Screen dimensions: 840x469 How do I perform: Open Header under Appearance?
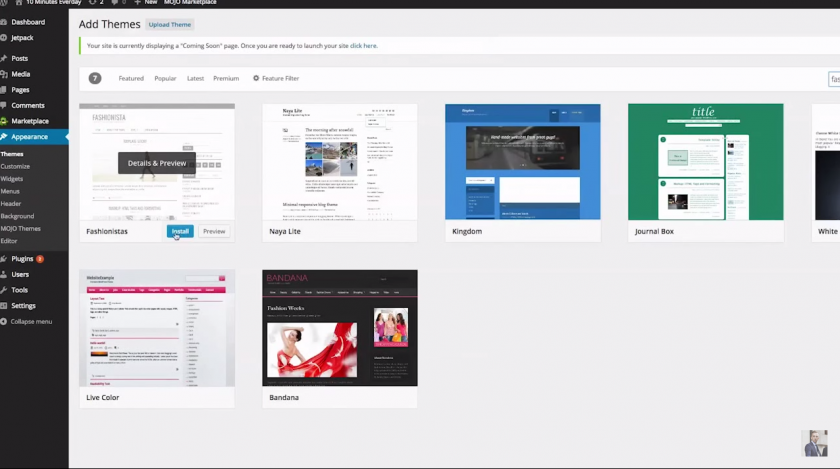pos(11,204)
